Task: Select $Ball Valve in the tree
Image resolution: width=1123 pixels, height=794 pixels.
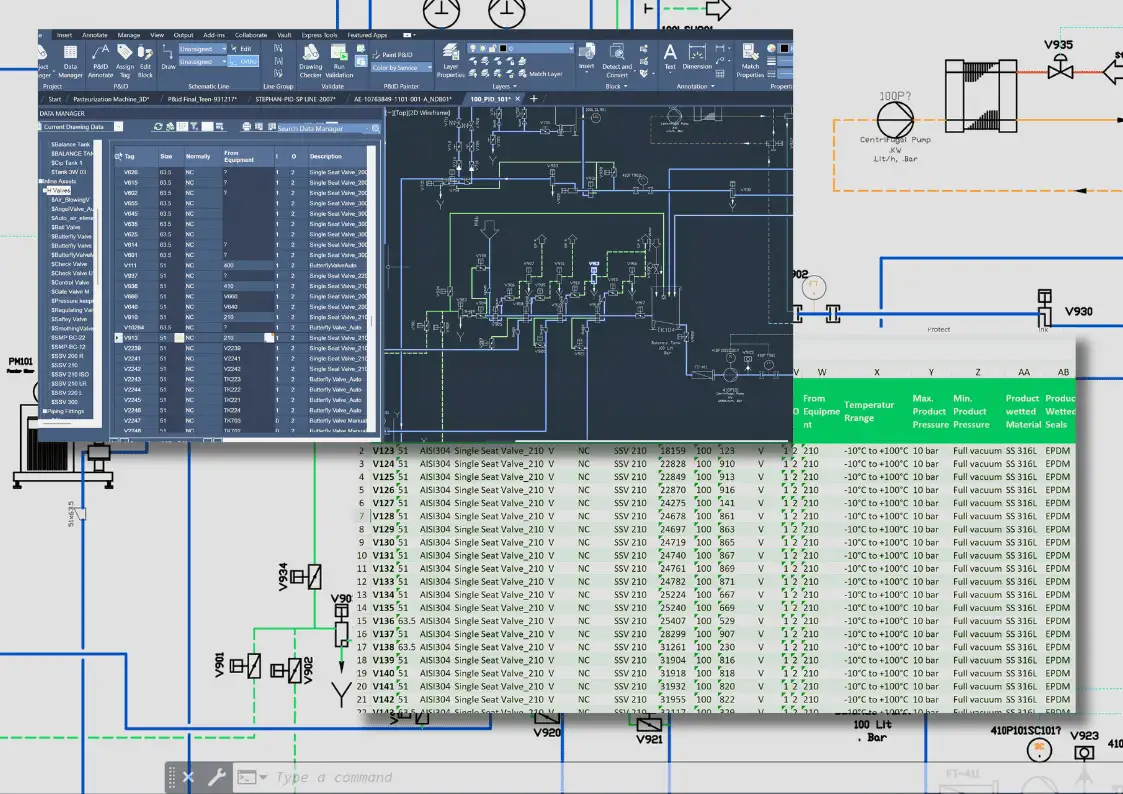Action: point(65,227)
